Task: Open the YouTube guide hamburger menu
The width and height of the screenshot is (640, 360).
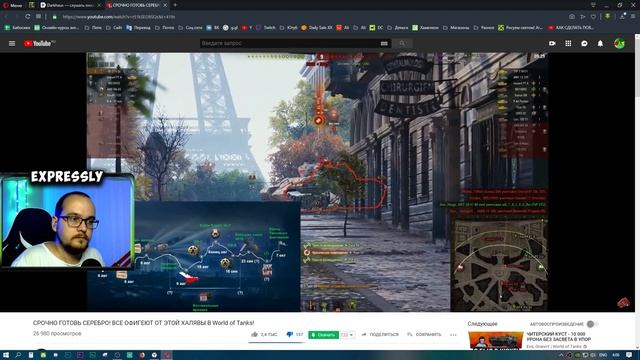Action: click(12, 43)
